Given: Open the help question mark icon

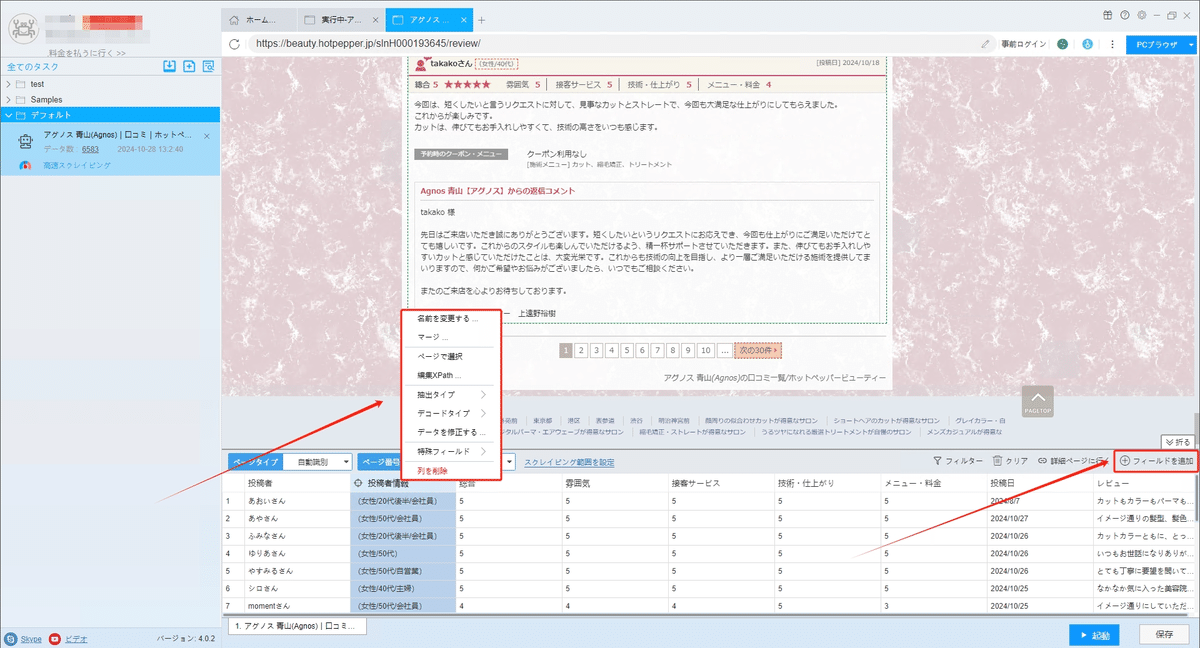Looking at the screenshot, I should [x=1125, y=15].
